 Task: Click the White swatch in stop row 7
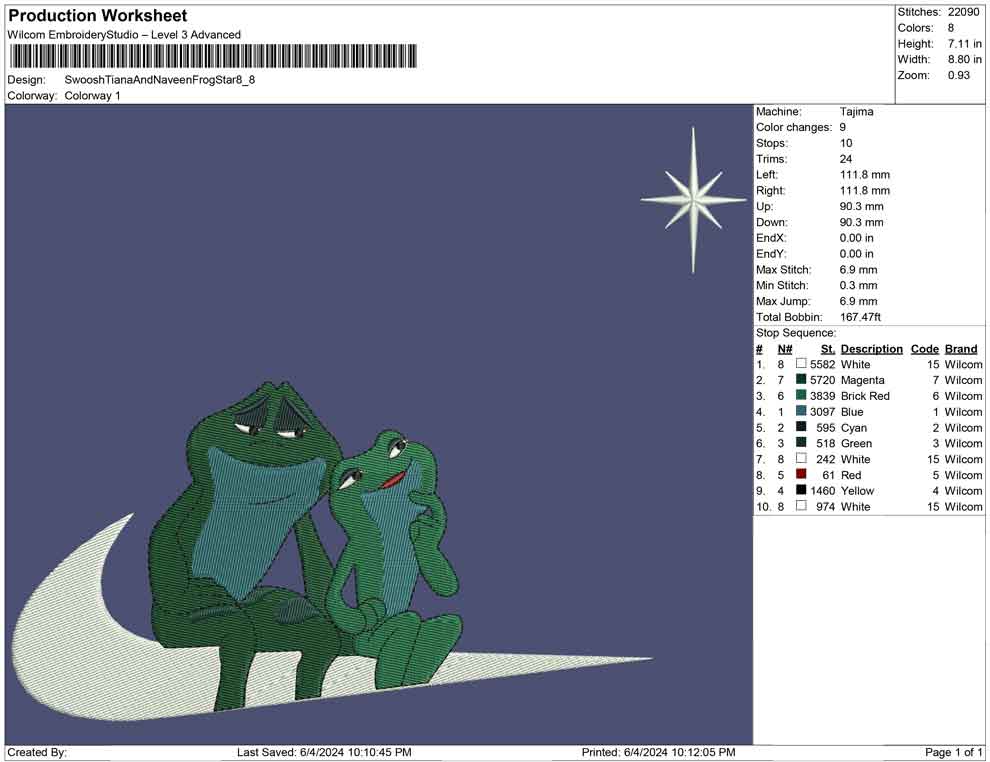pyautogui.click(x=801, y=458)
